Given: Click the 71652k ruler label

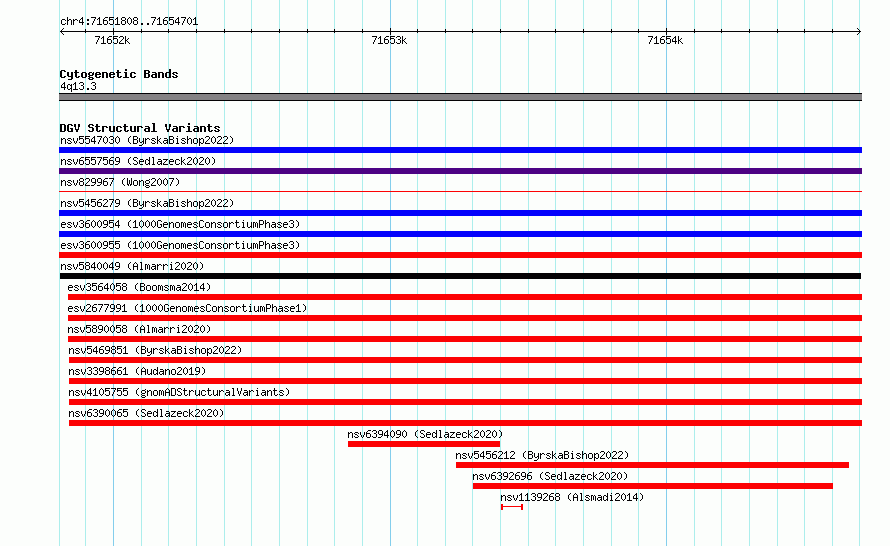Looking at the screenshot, I should (x=112, y=40).
